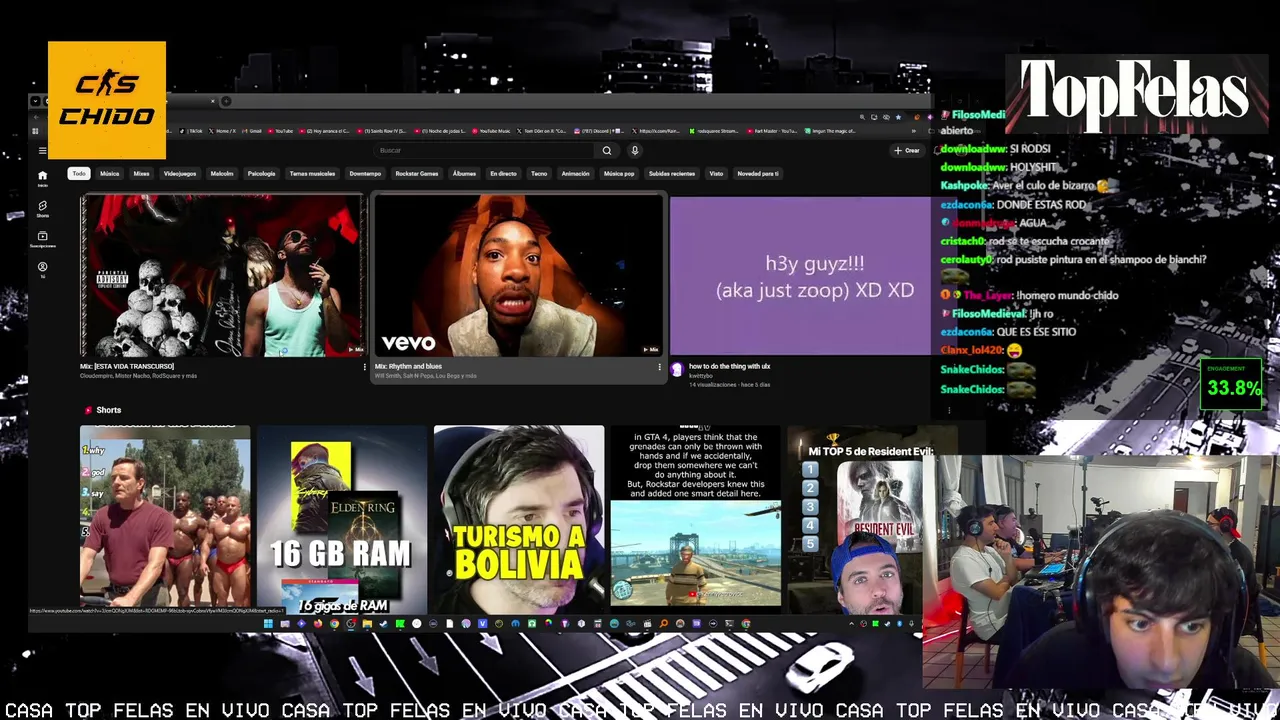
Task: Open the YouTube hamburger guide menu
Action: (42, 150)
